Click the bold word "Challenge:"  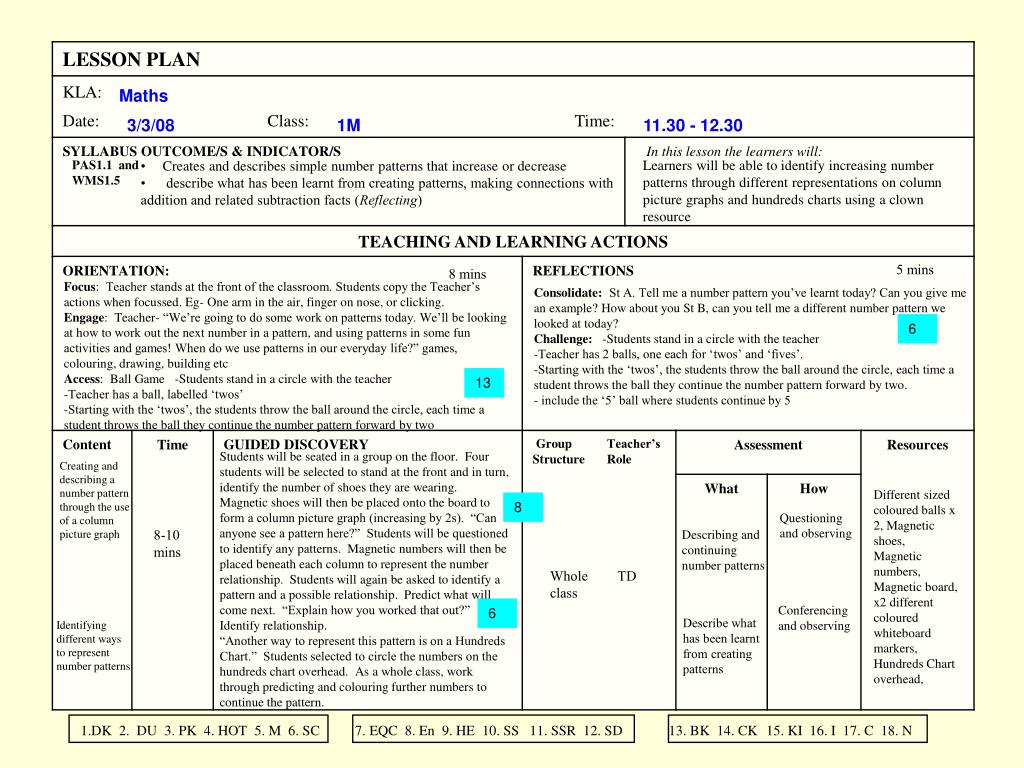point(563,339)
